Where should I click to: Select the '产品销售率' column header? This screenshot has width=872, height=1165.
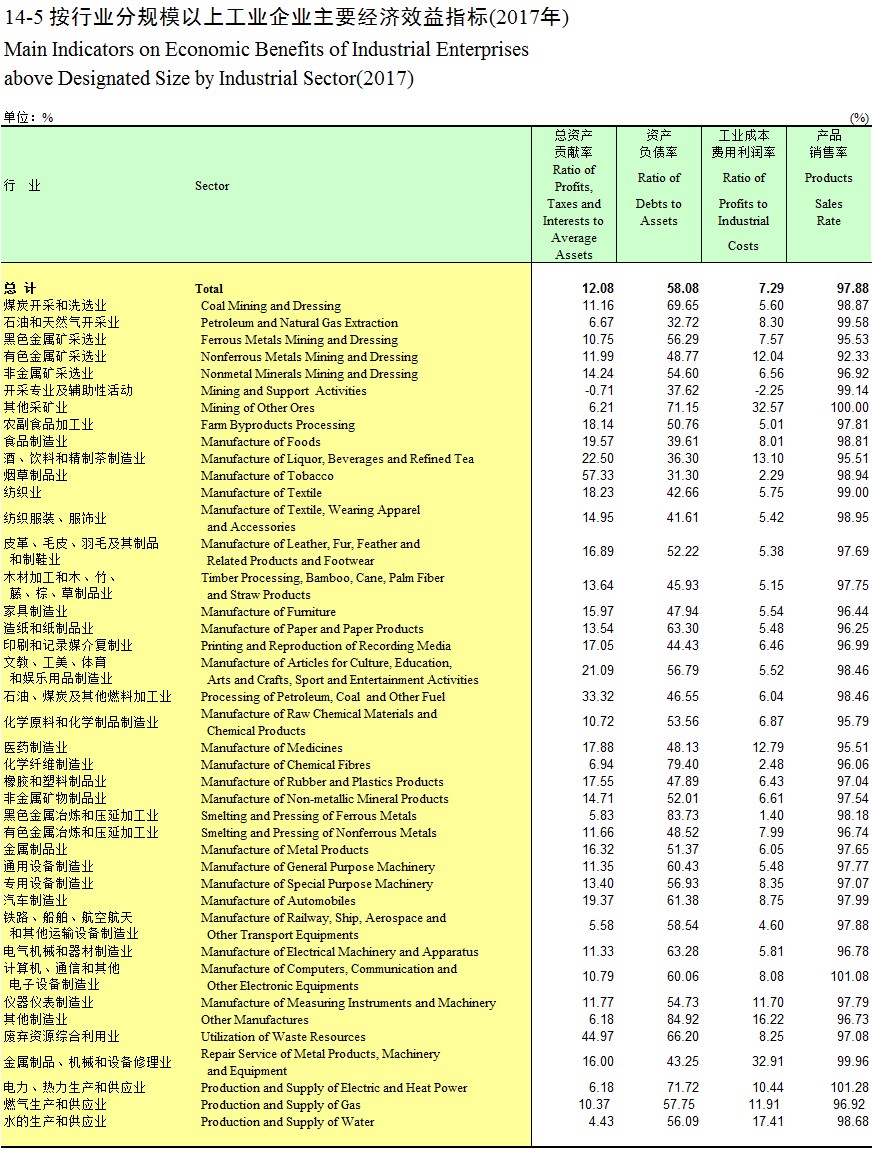click(829, 143)
